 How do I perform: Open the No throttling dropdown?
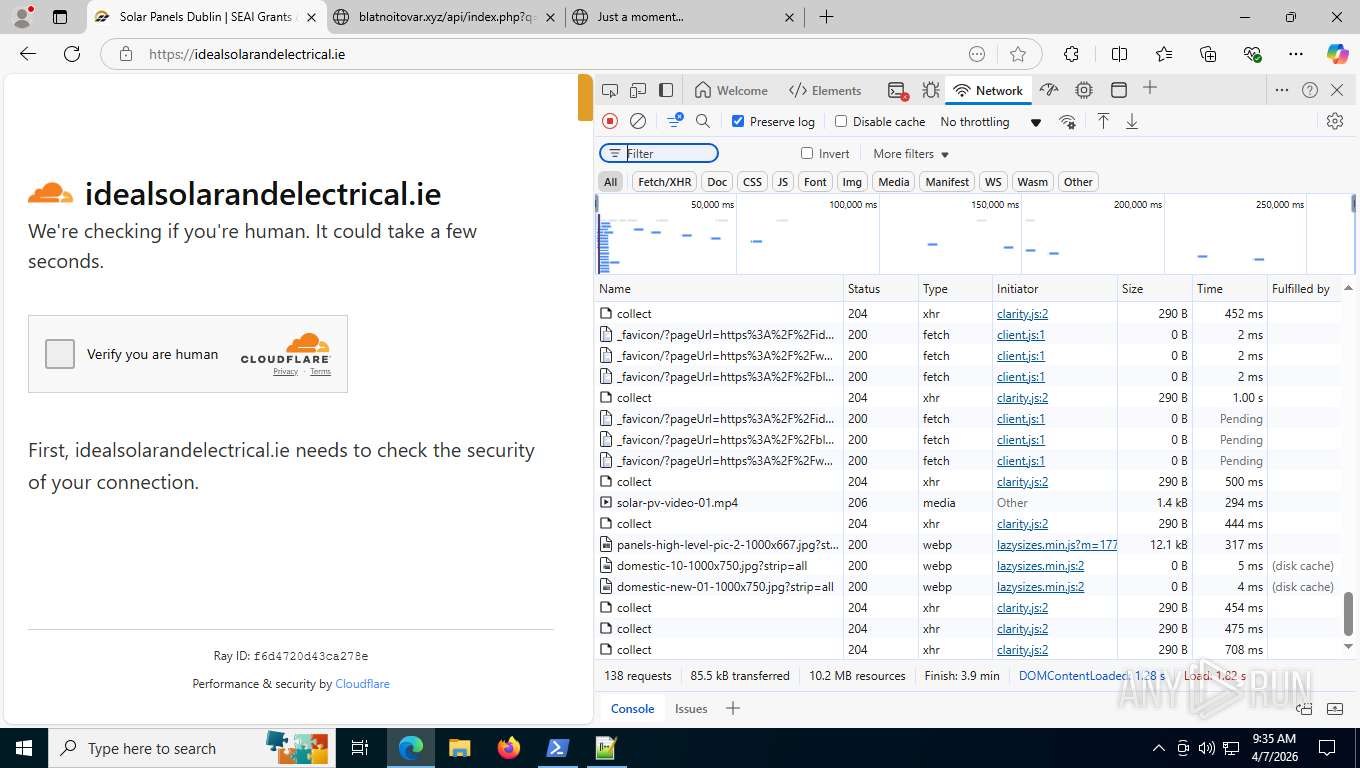pos(991,121)
